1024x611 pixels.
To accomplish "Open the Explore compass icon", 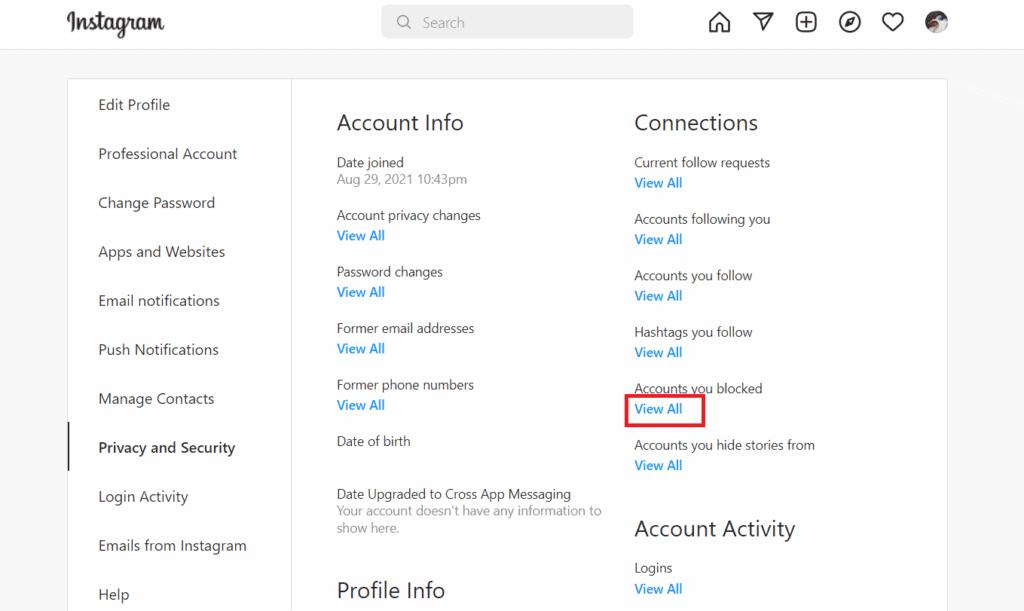I will click(x=850, y=22).
